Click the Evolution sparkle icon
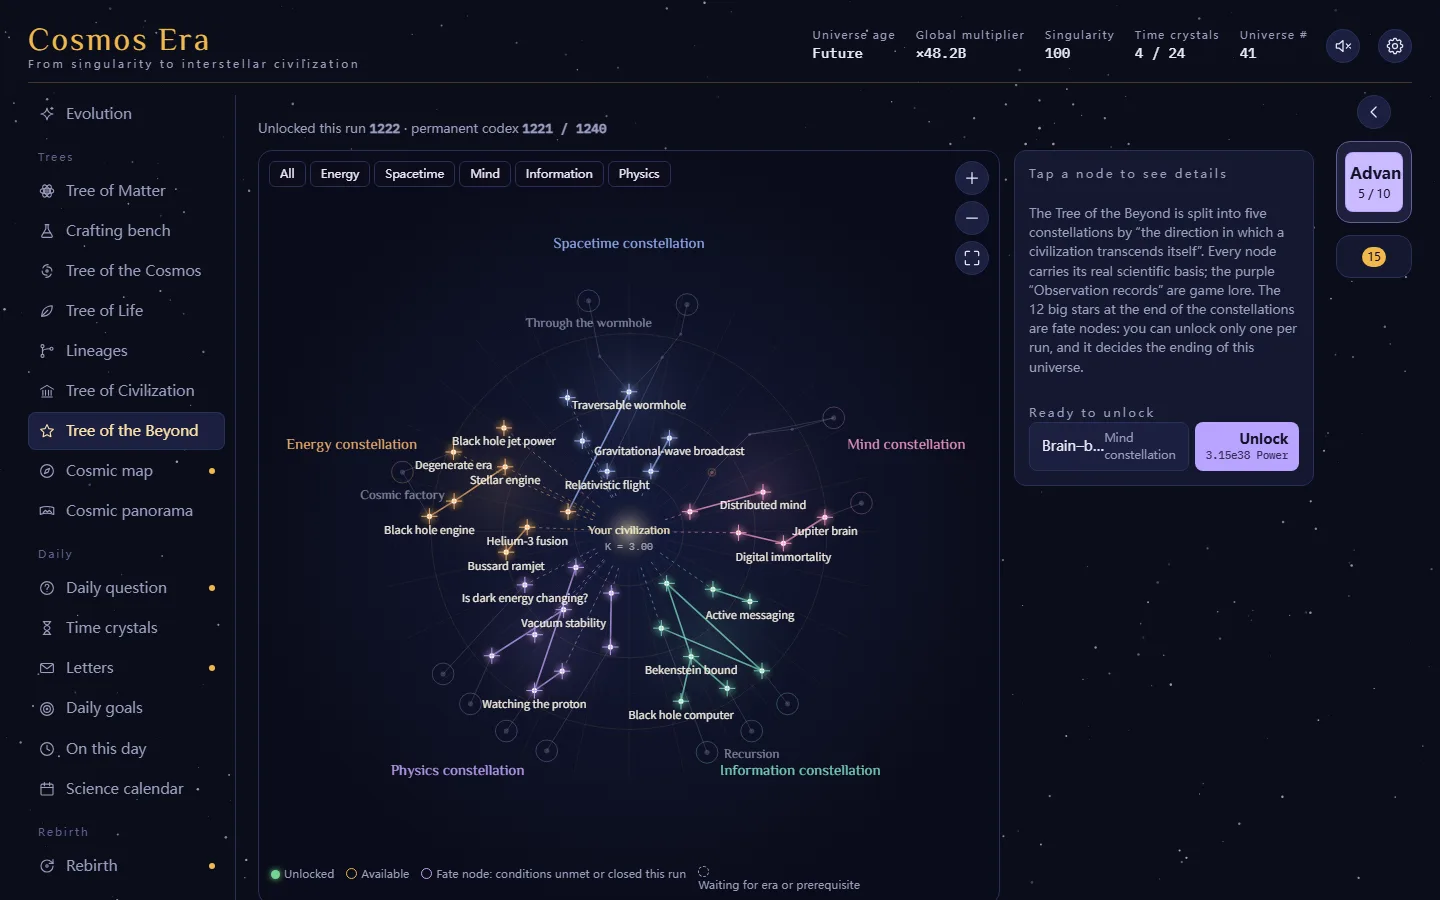 (x=47, y=114)
